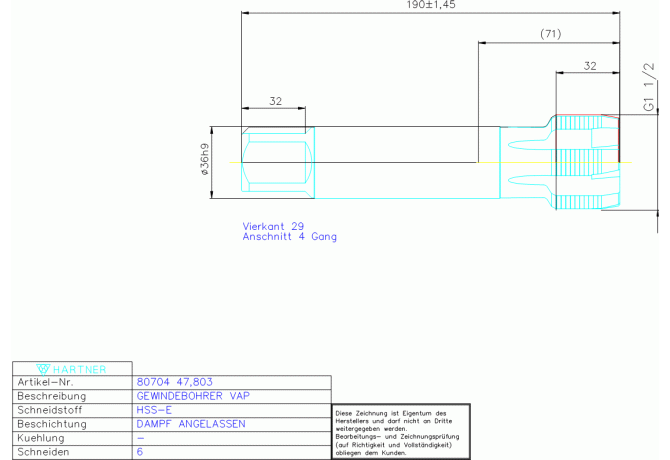
Task: Select the Anschnitt 4 Gang note
Action: (290, 237)
